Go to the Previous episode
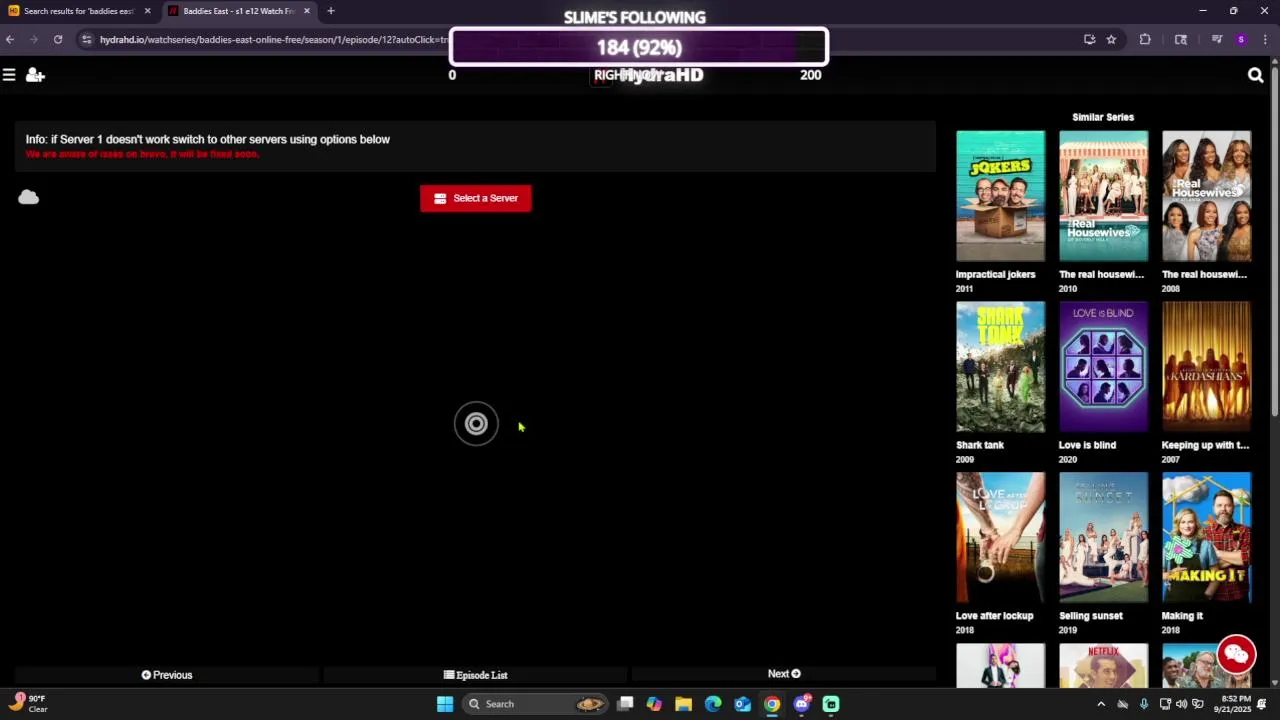 point(167,675)
